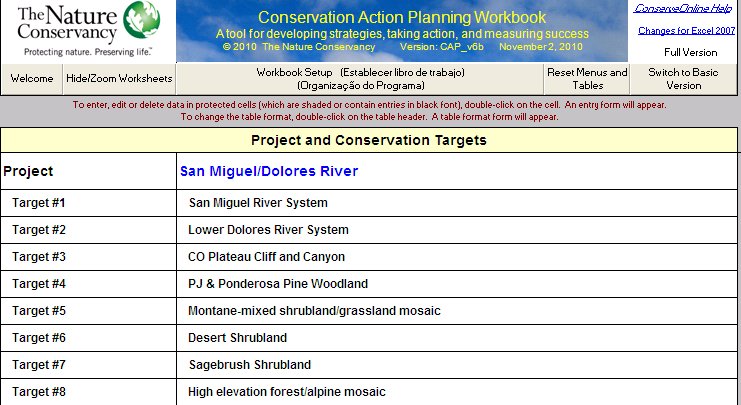The width and height of the screenshot is (741, 405).
Task: Select the San Miguel River System cell
Action: coord(457,203)
